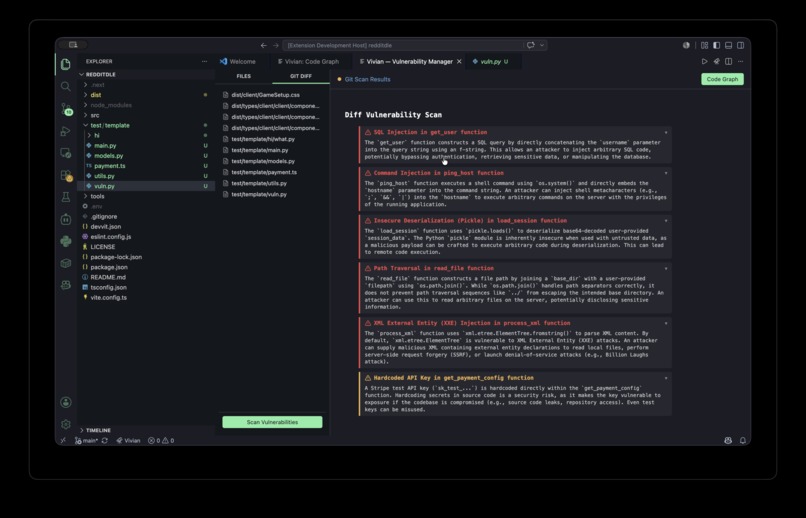Go forward with the right arrow in the title bar
Image resolution: width=806 pixels, height=518 pixels.
click(276, 45)
